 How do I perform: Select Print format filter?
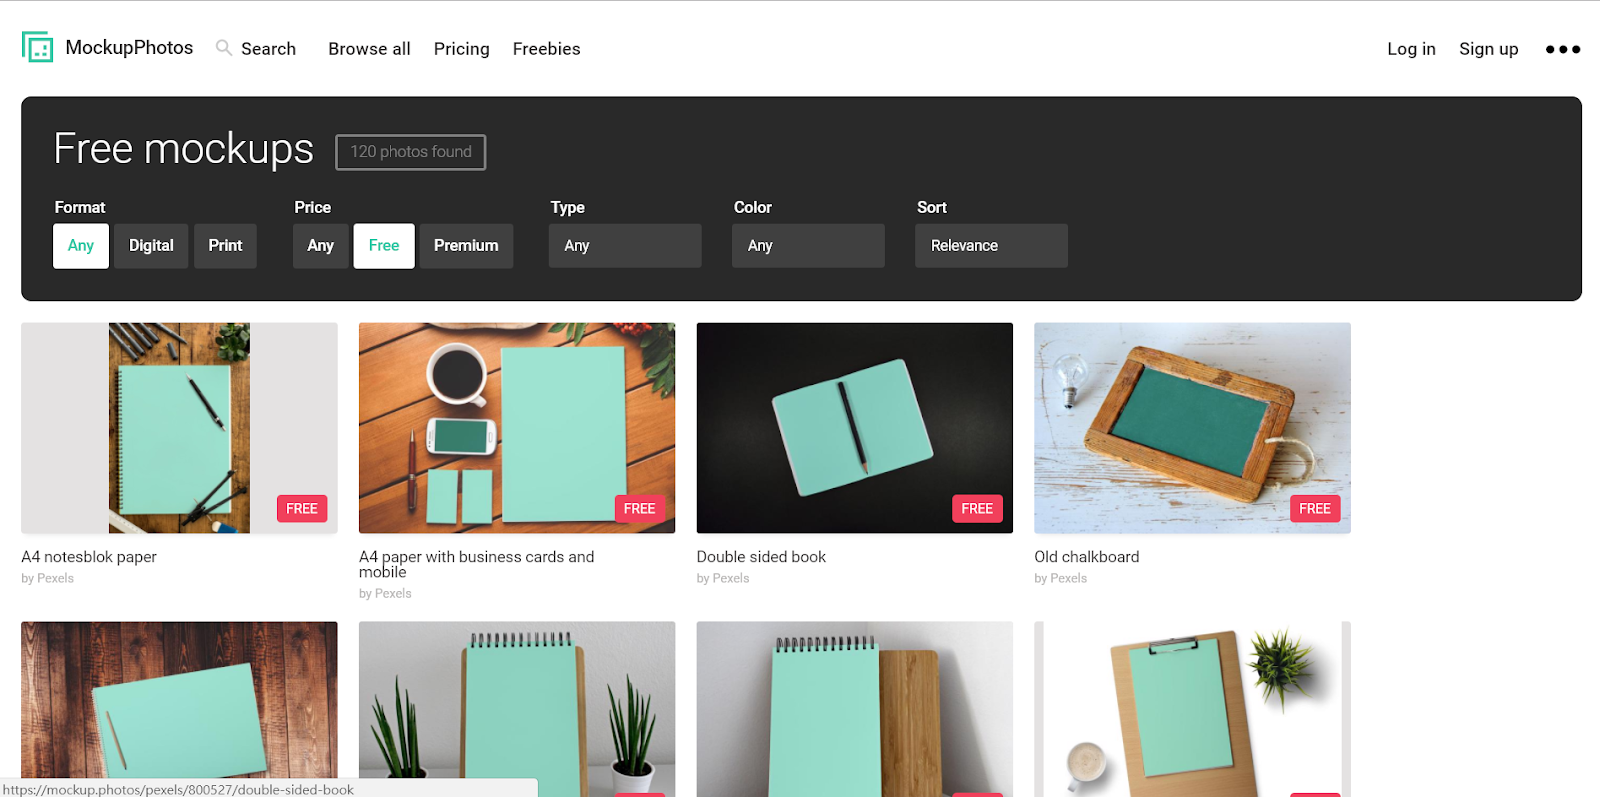(225, 246)
